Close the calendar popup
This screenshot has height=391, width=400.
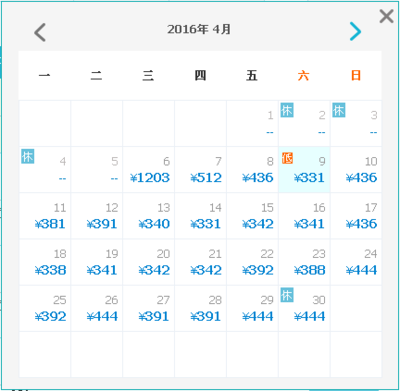386,16
